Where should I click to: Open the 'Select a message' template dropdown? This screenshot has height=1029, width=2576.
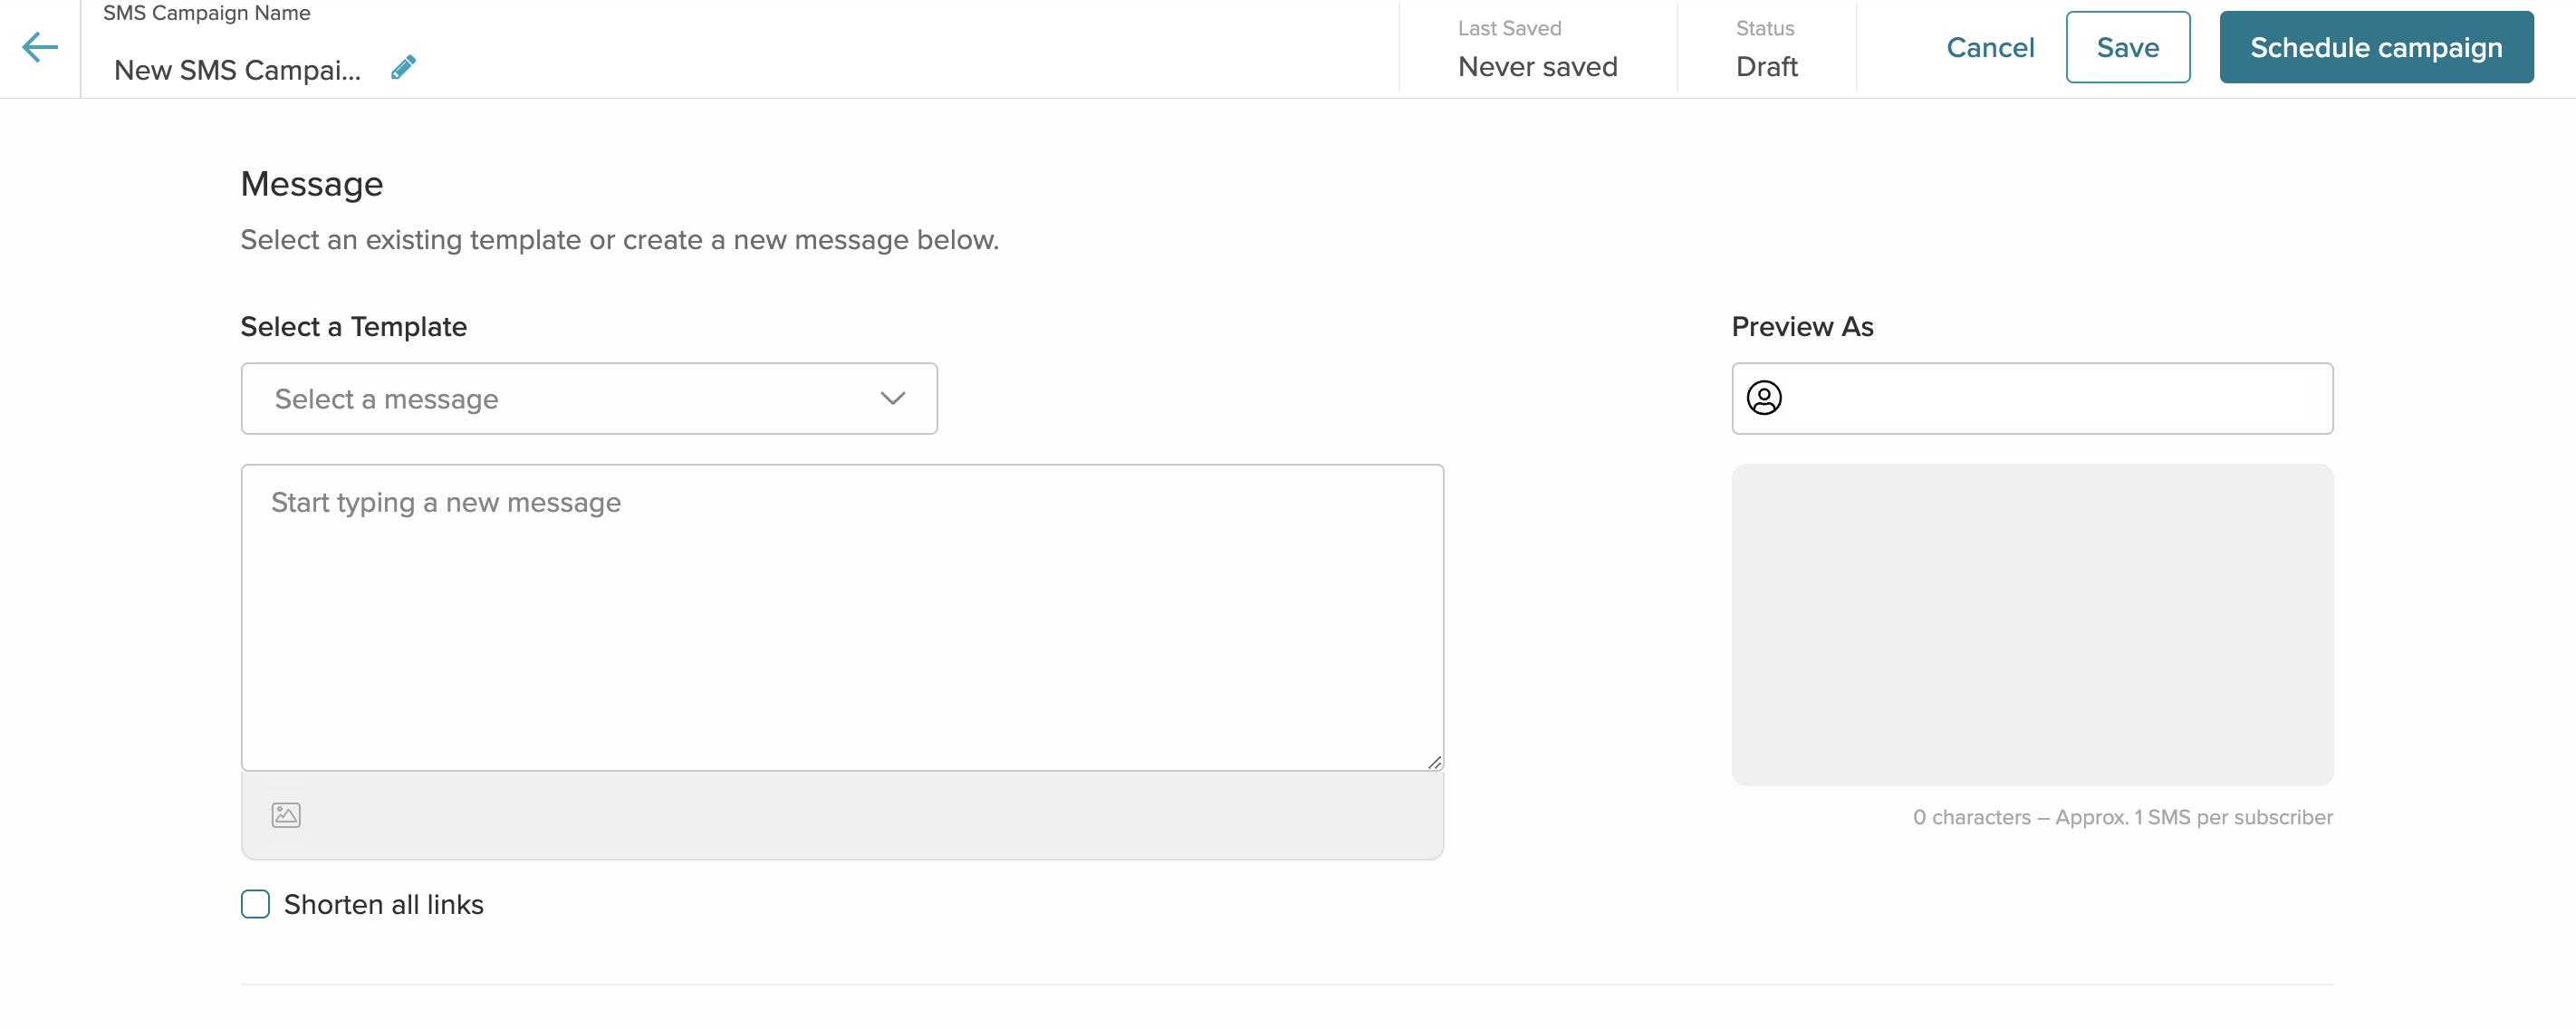click(588, 399)
